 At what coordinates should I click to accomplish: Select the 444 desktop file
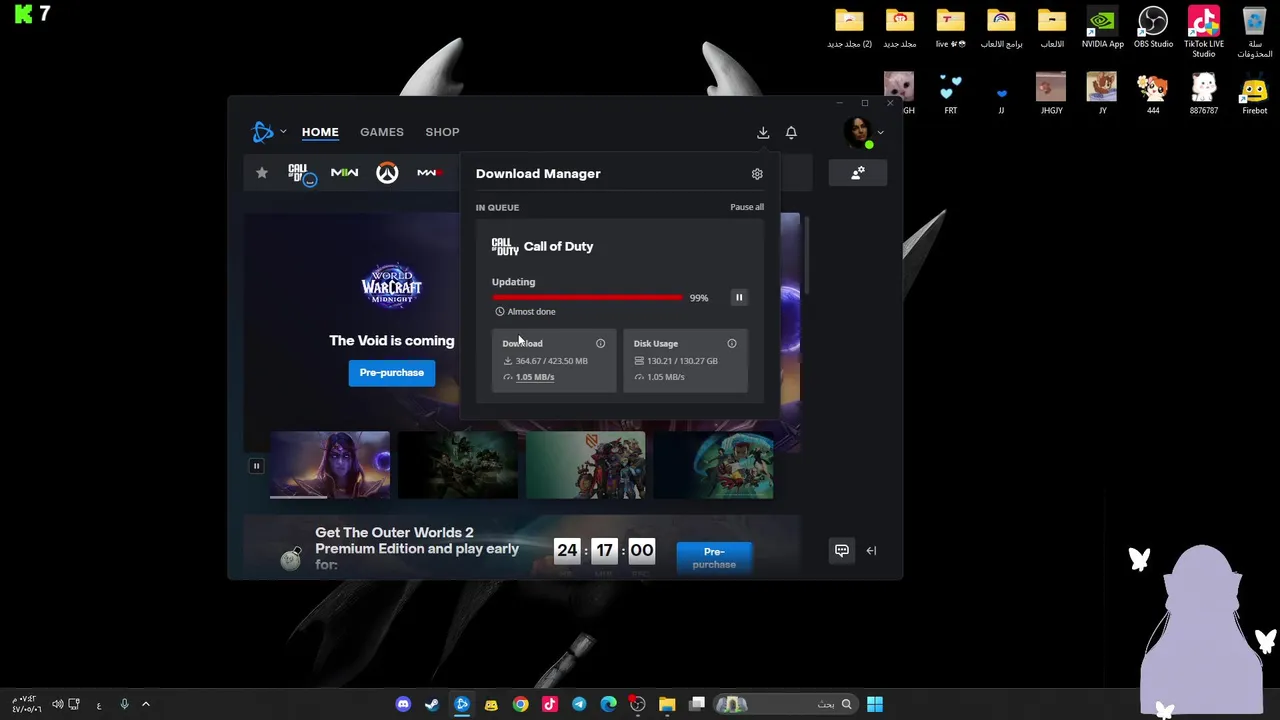click(1153, 94)
